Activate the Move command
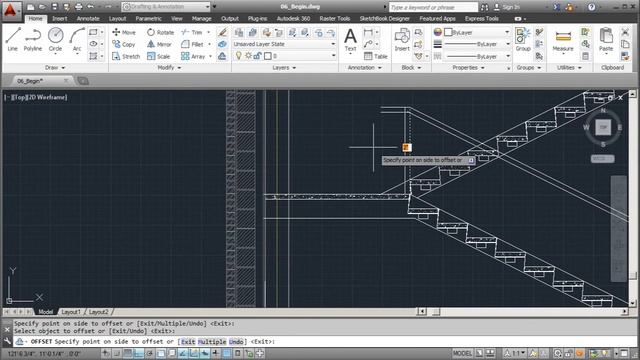640x360 pixels. pos(124,32)
